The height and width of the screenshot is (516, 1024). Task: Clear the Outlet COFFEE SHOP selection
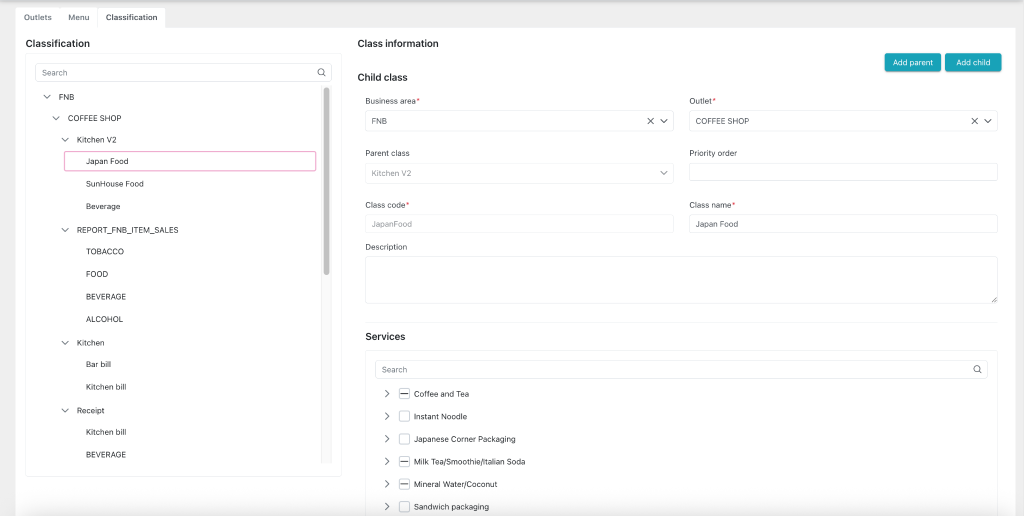coord(974,121)
